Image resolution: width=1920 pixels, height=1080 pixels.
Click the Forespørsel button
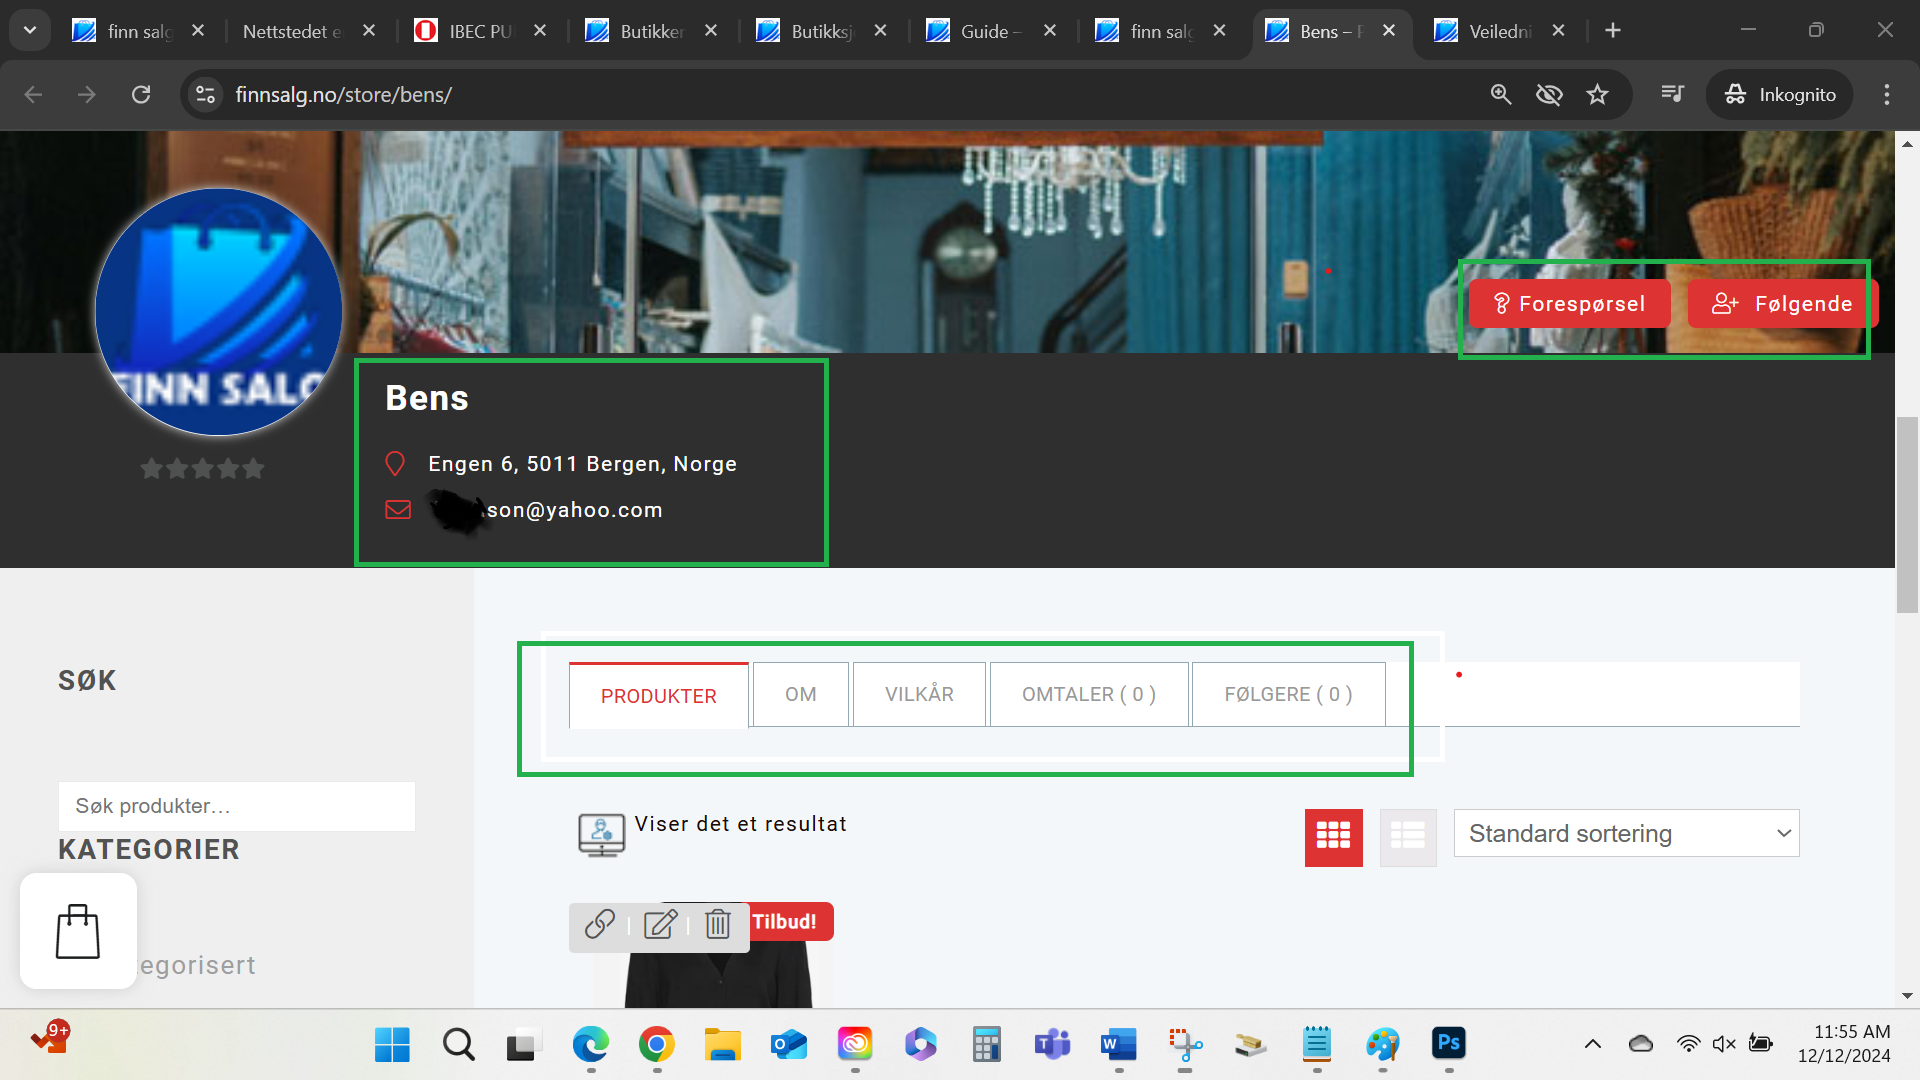pyautogui.click(x=1568, y=304)
